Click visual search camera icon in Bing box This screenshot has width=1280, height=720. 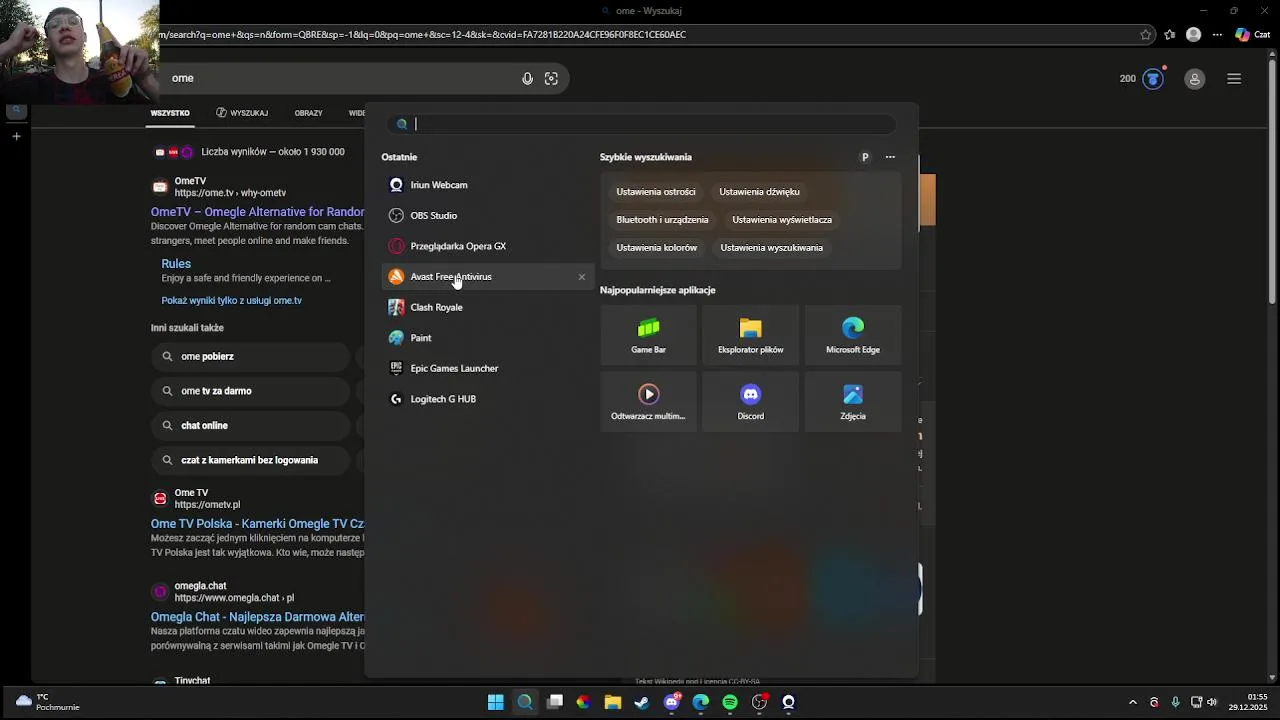[551, 79]
